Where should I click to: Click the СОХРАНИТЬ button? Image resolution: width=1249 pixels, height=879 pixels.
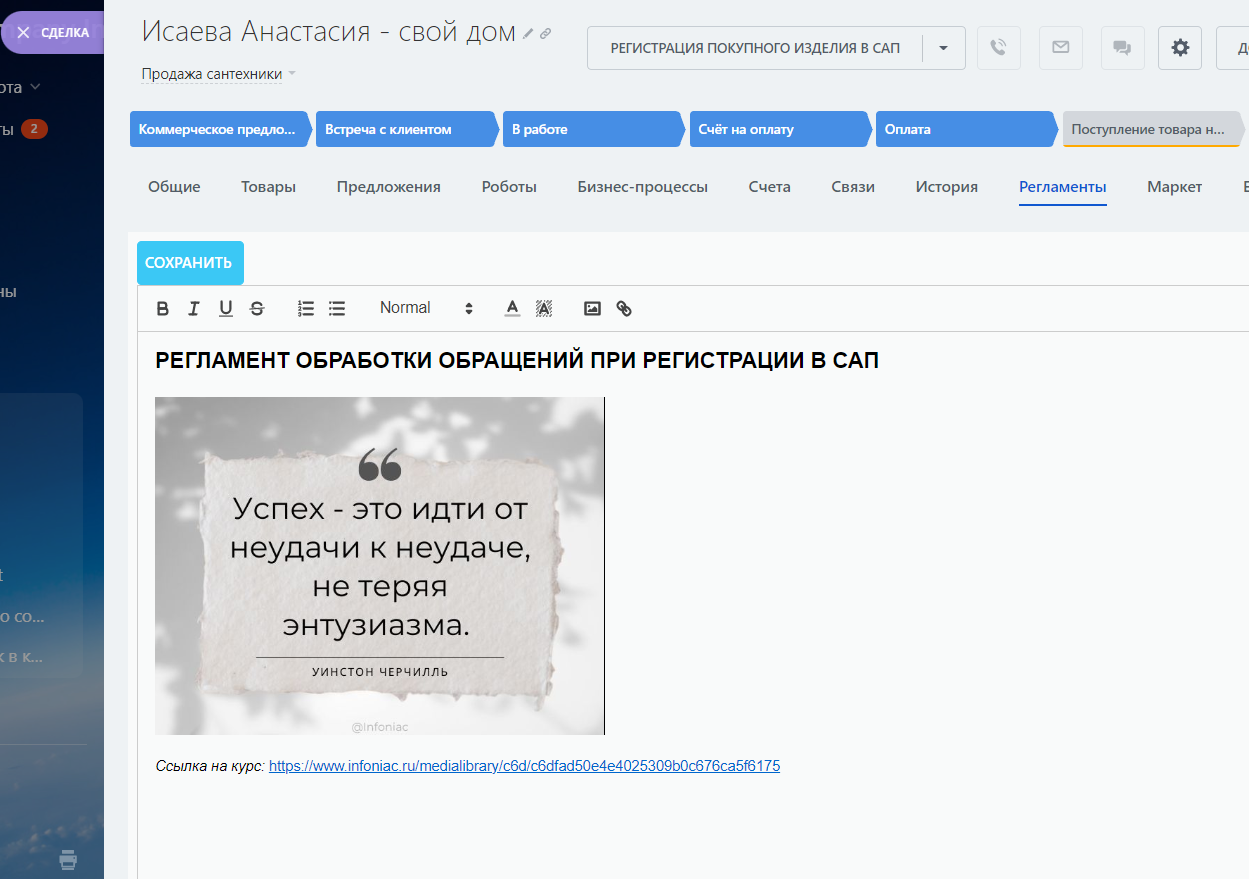(x=189, y=263)
